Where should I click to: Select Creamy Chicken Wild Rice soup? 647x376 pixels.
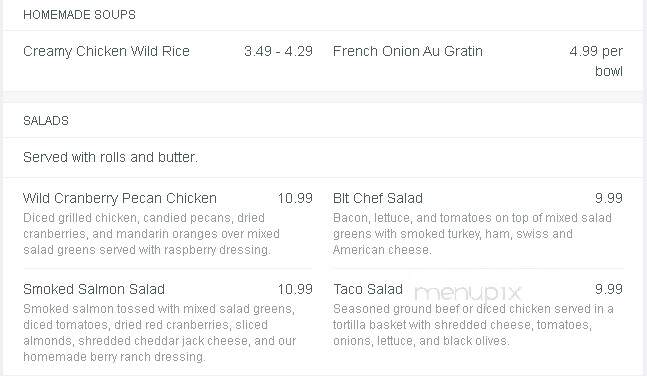click(x=106, y=51)
